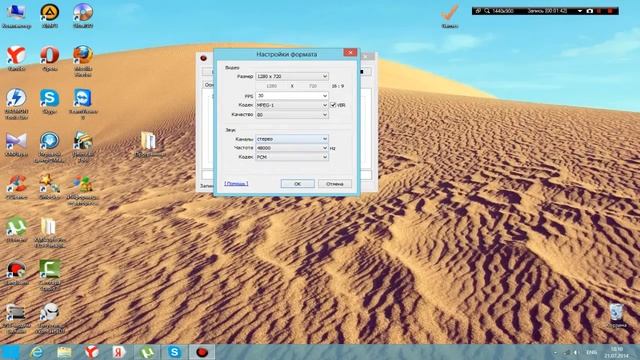Open the video Кодек dropdown showing MPEG-1
The image size is (640, 360).
tap(292, 105)
